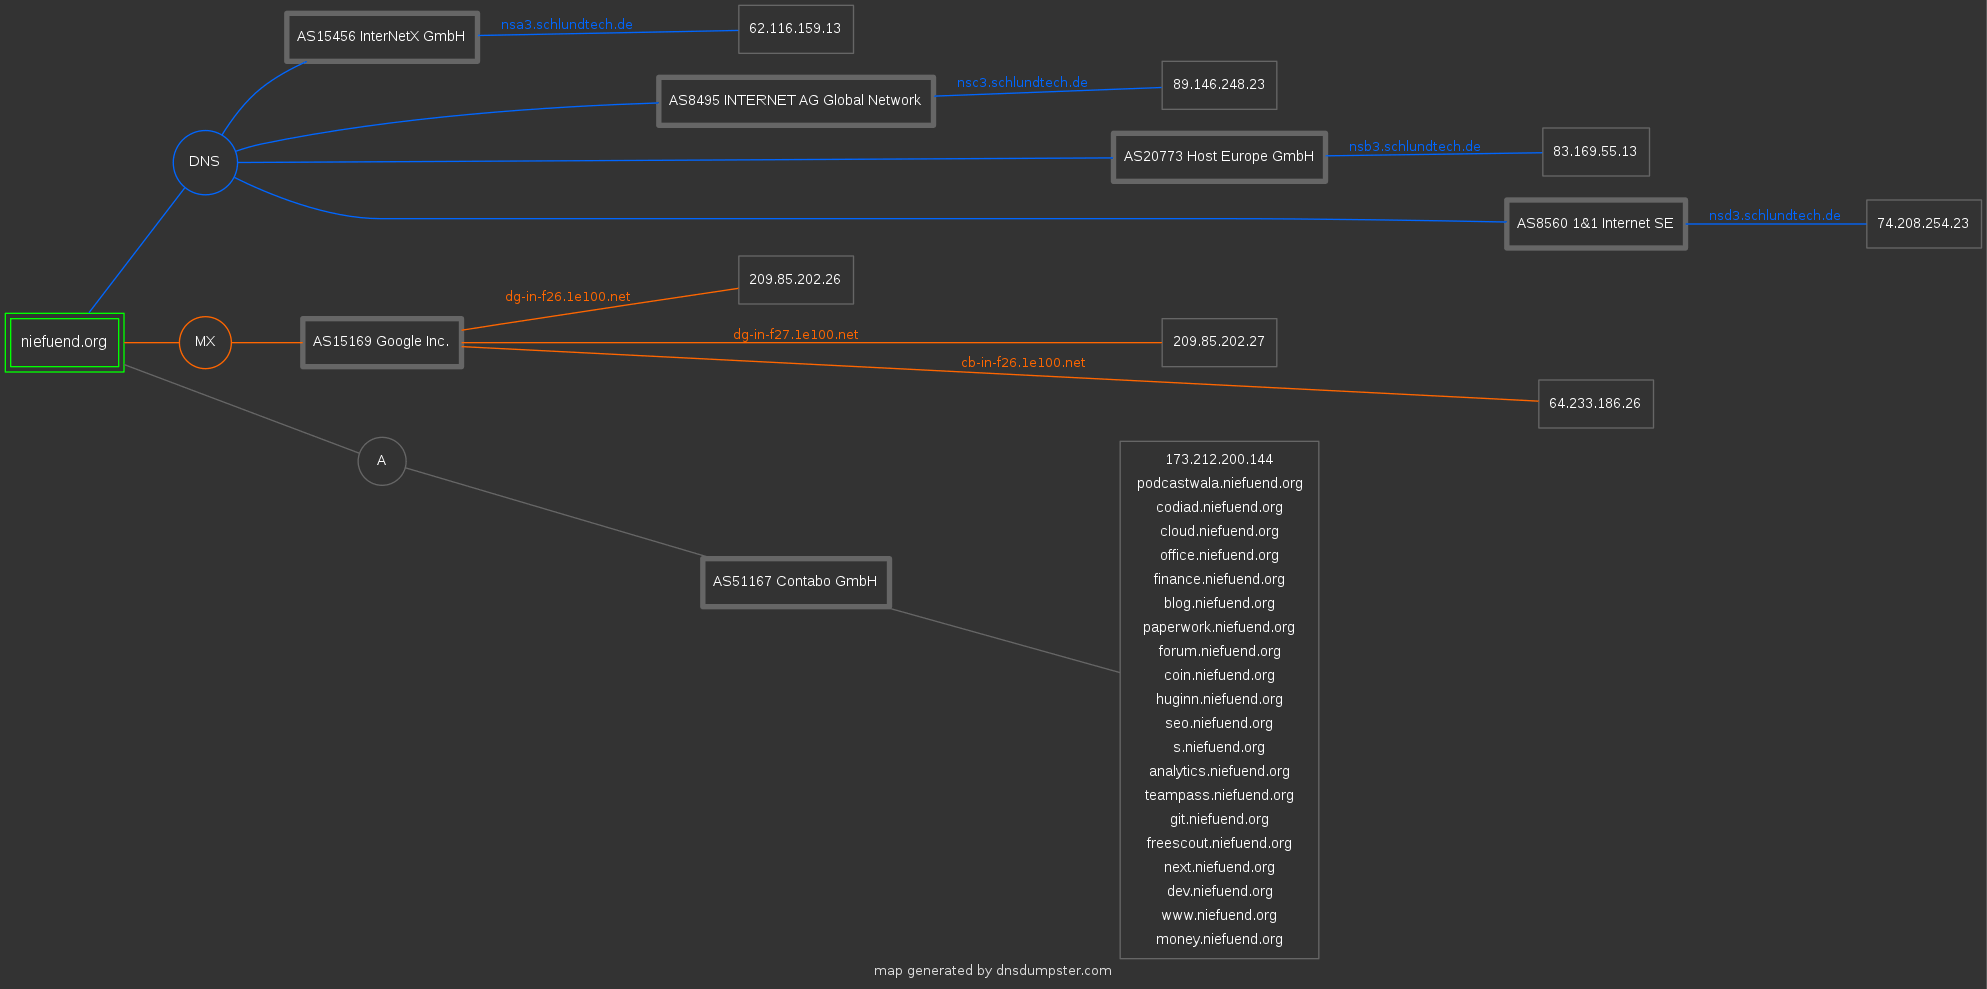Click the cb-in-f26.1e100.net label
The width and height of the screenshot is (1987, 989).
click(1023, 363)
